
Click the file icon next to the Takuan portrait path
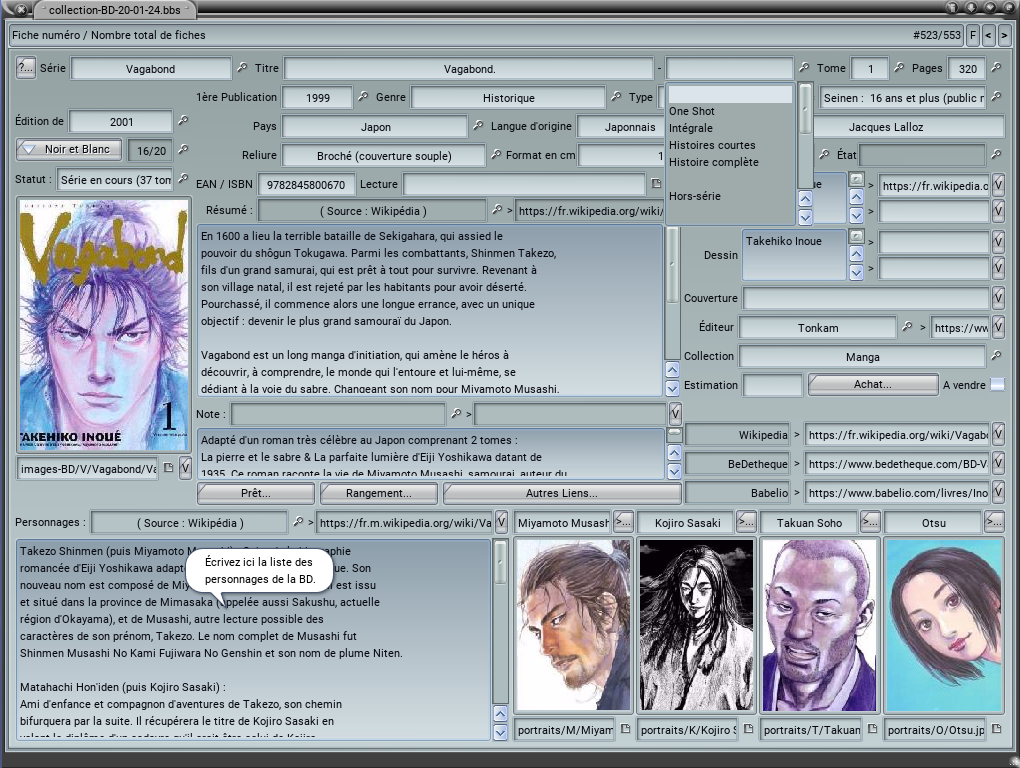click(x=872, y=729)
